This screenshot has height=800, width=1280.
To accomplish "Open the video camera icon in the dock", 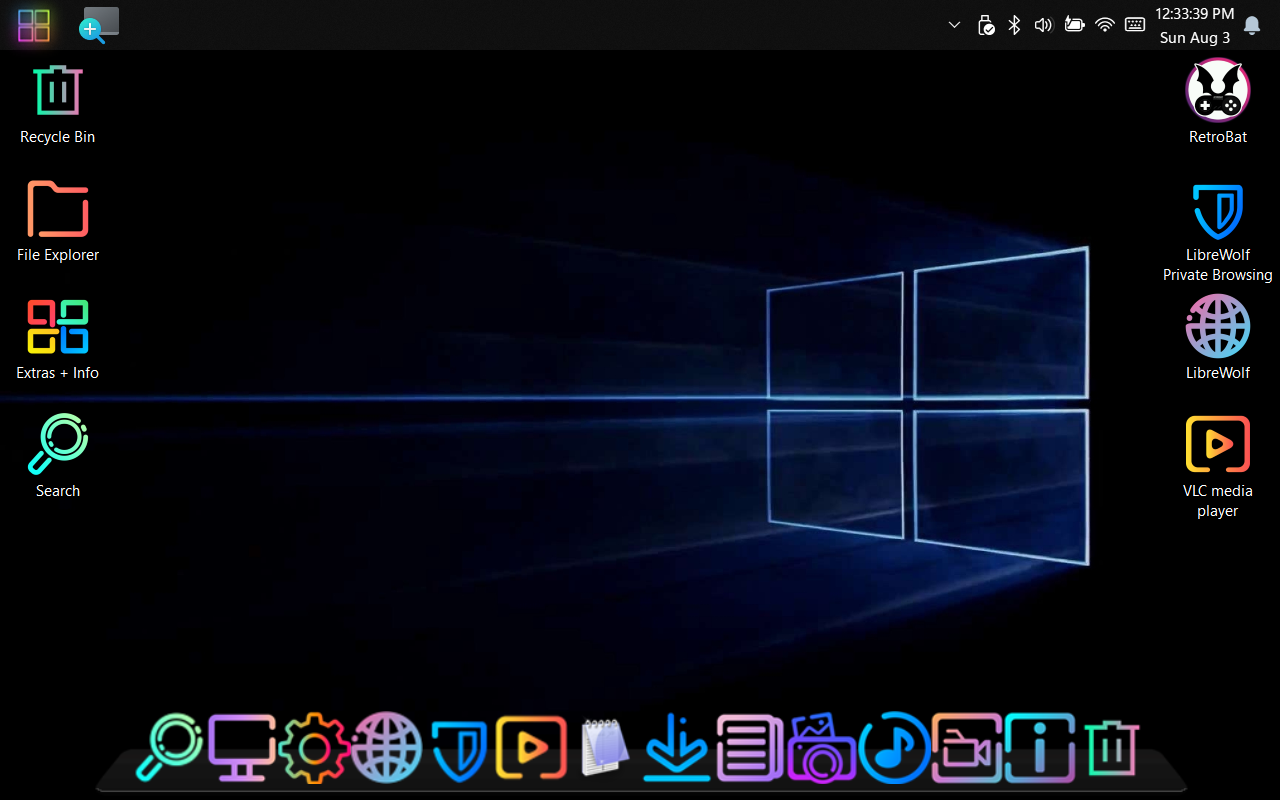I will (x=966, y=748).
